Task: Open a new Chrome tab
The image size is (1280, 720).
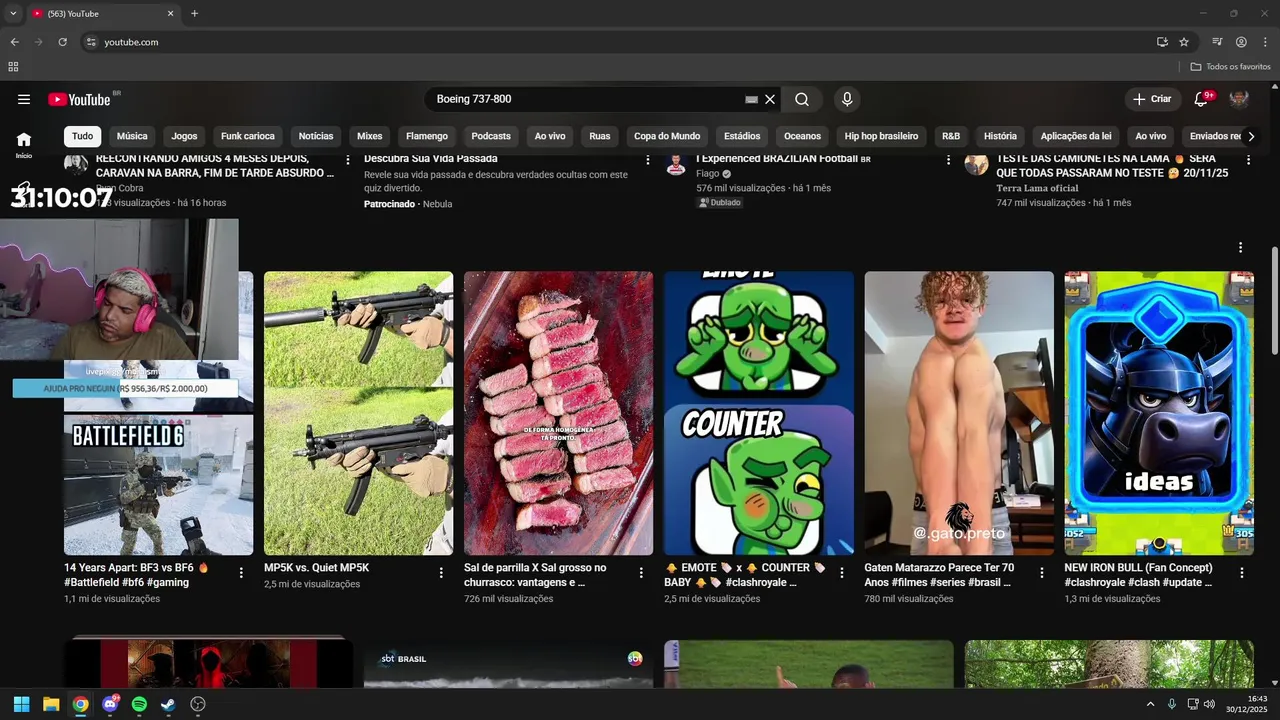Action: click(x=194, y=14)
